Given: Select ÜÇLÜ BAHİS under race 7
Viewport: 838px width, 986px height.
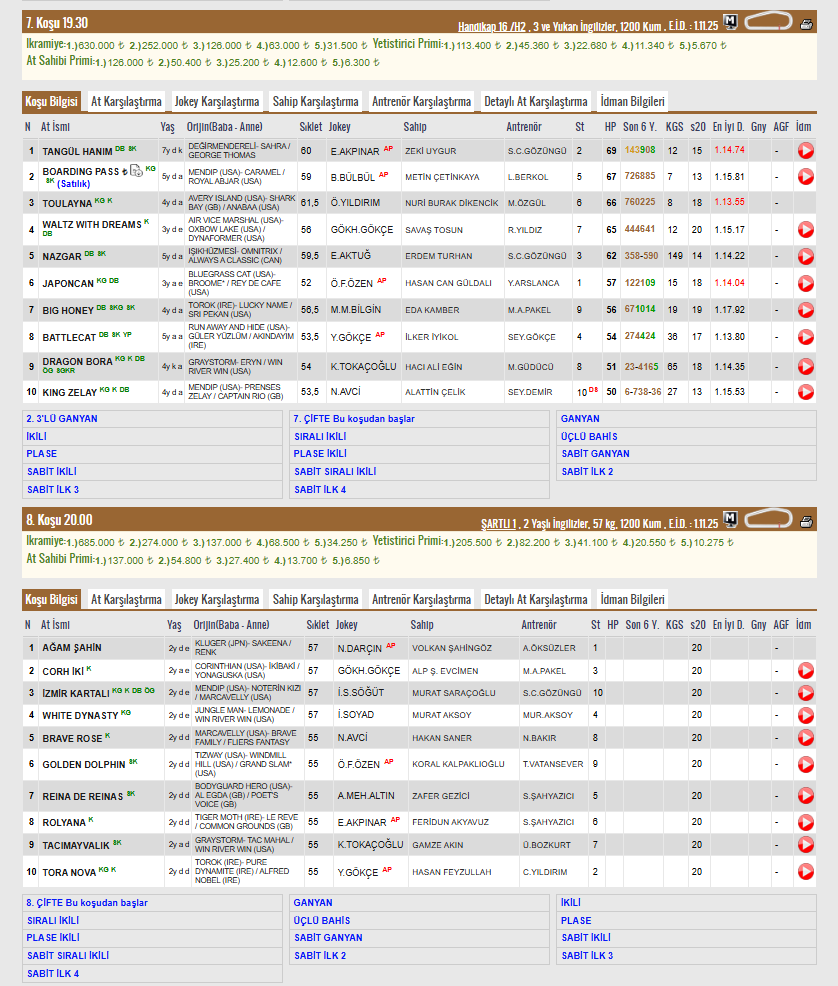Looking at the screenshot, I should click(x=589, y=436).
